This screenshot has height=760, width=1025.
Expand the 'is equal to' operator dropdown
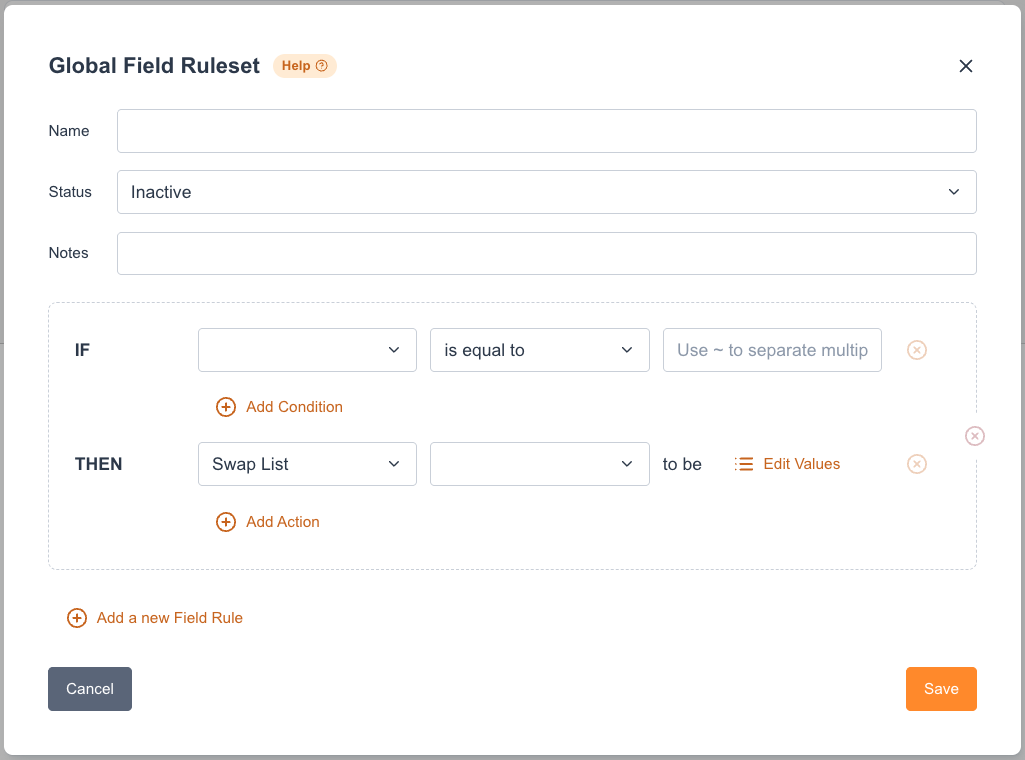(539, 350)
